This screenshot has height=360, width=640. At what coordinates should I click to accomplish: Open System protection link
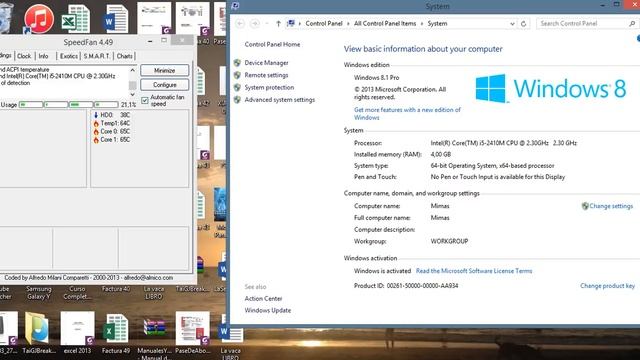[269, 87]
